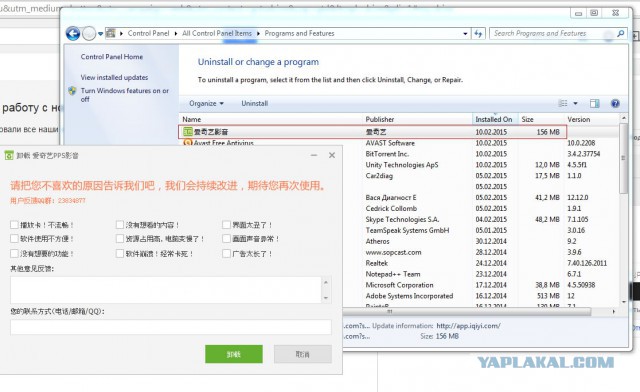The image size is (640, 392).
Task: Close the PPS uninstall dialog
Action: (x=332, y=155)
